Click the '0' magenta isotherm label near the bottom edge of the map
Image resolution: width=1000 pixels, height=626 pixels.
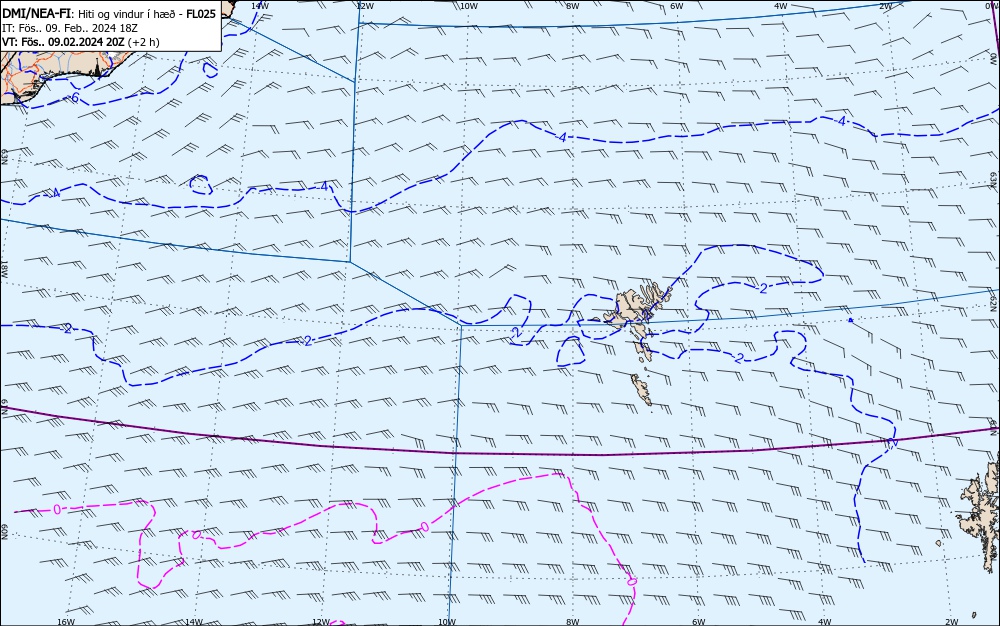click(x=631, y=581)
